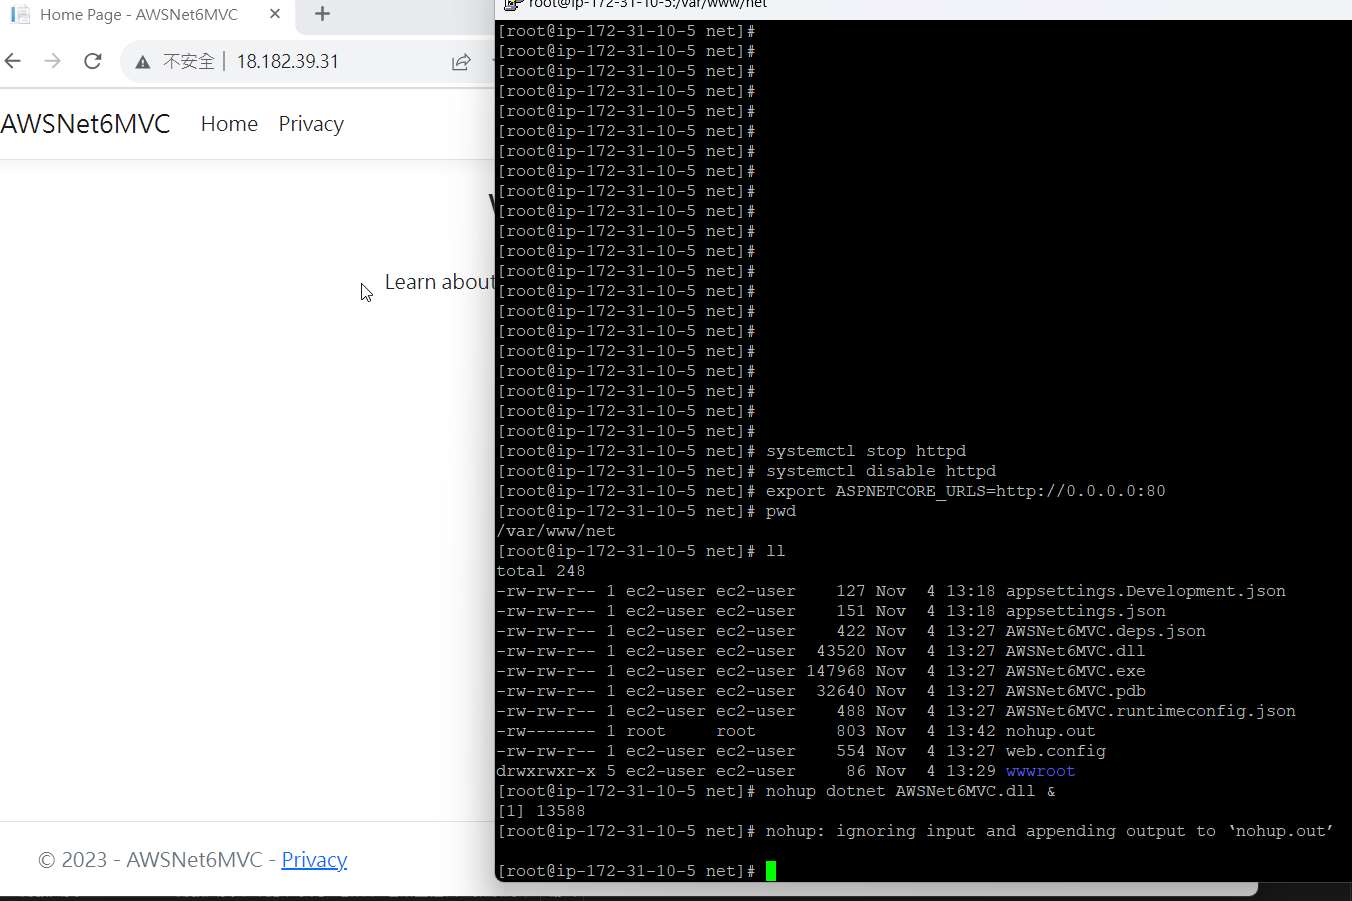Click the 'll' command line in terminal
Image resolution: width=1352 pixels, height=901 pixels.
pos(776,551)
